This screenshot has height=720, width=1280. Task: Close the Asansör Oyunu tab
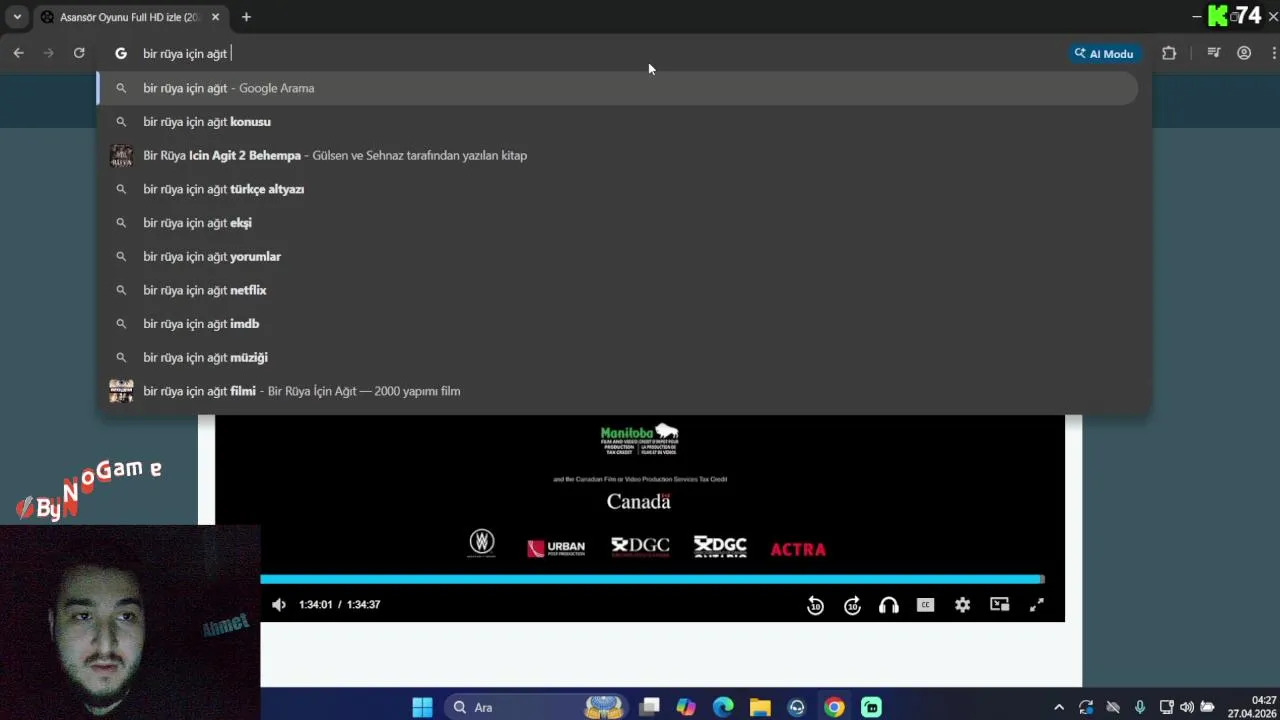(215, 17)
